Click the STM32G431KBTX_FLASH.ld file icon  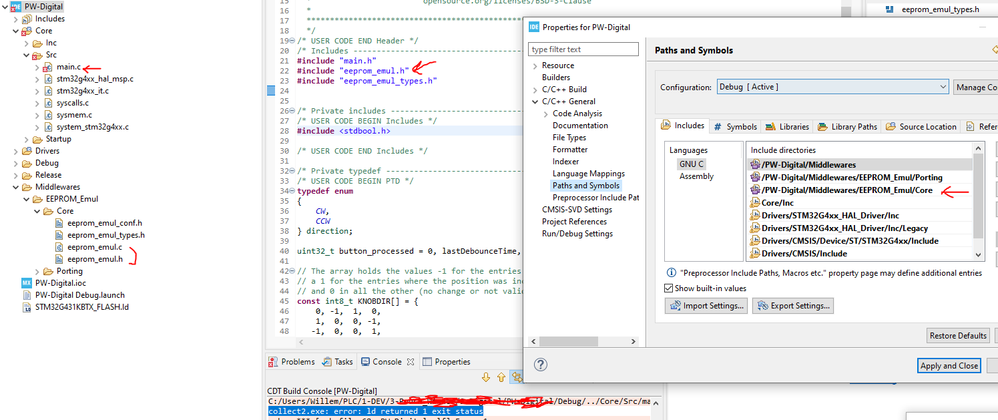[26, 307]
